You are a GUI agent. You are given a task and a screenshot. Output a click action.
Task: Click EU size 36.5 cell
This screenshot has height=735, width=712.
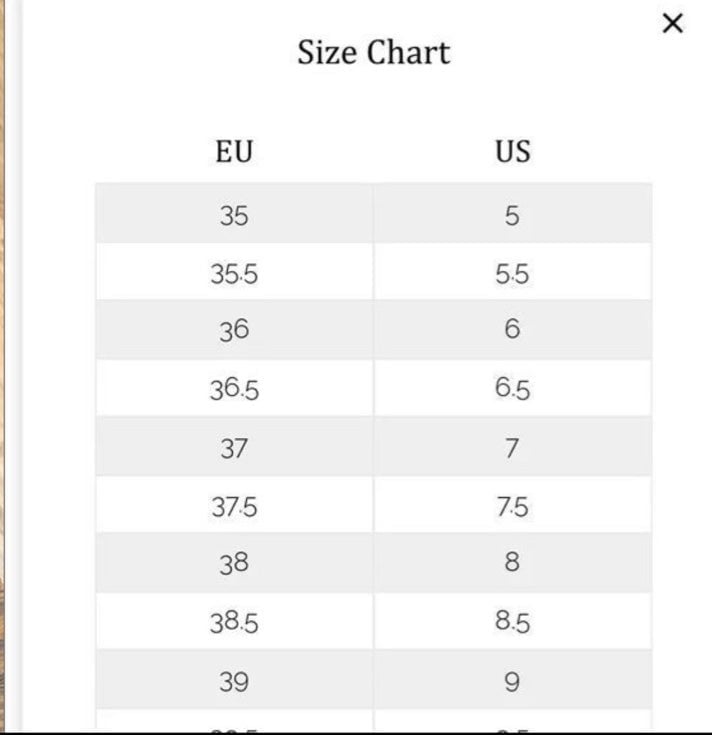pos(234,388)
